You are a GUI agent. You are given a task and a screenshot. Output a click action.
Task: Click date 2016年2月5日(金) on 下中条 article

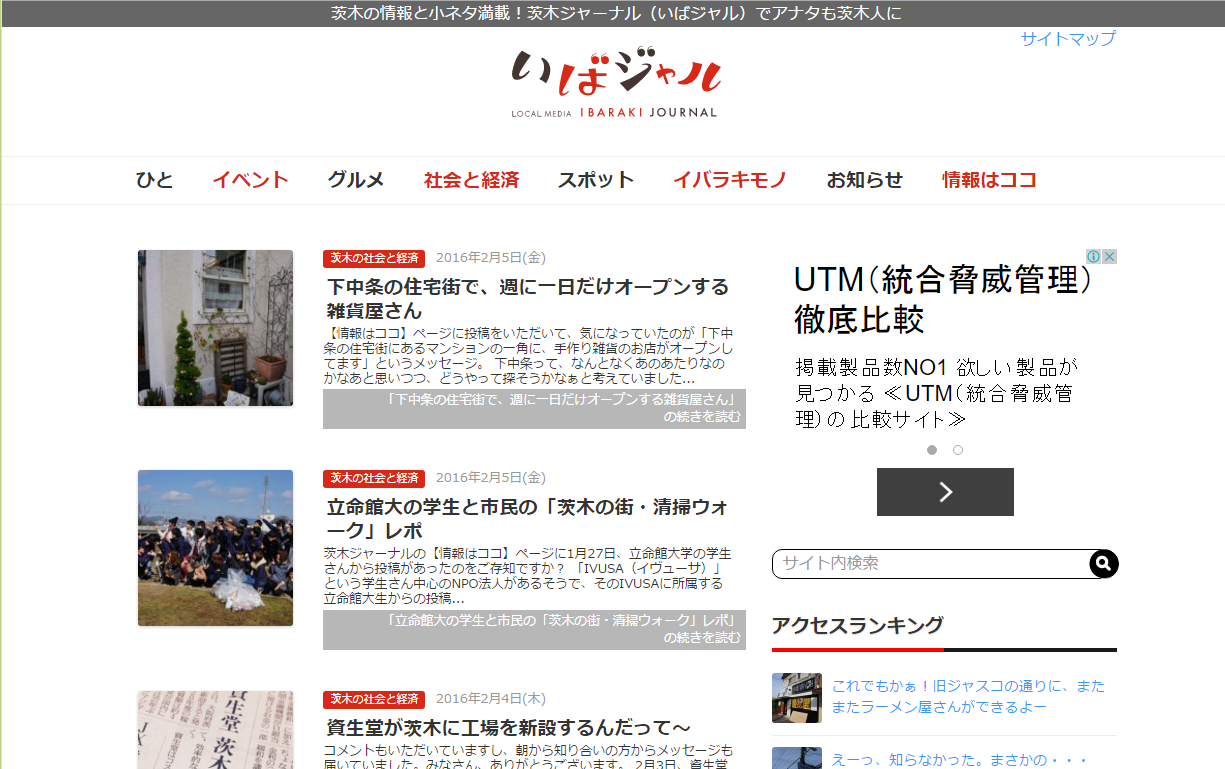491,258
